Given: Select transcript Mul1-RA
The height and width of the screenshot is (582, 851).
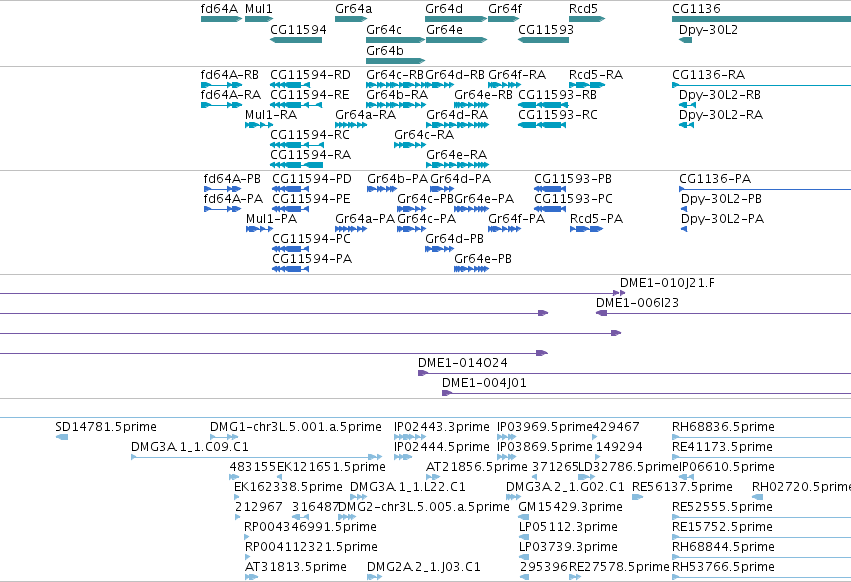Looking at the screenshot, I should coord(259,125).
